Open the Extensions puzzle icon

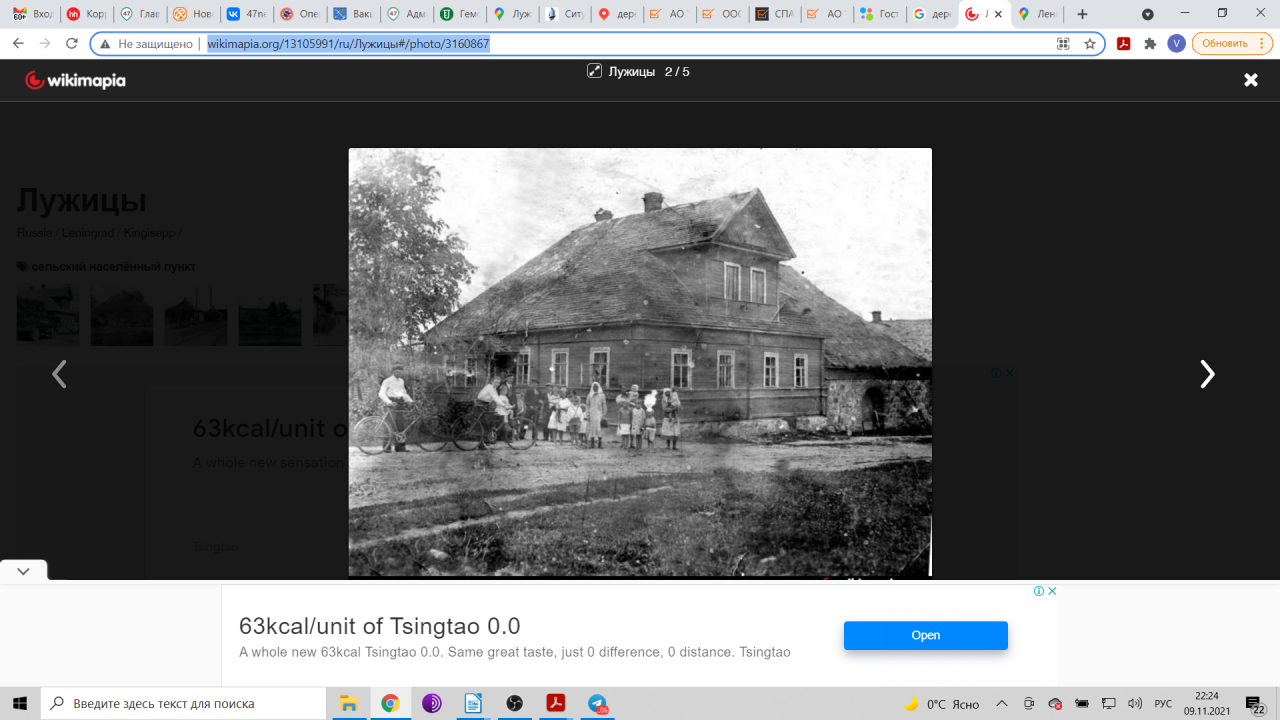coord(1150,44)
